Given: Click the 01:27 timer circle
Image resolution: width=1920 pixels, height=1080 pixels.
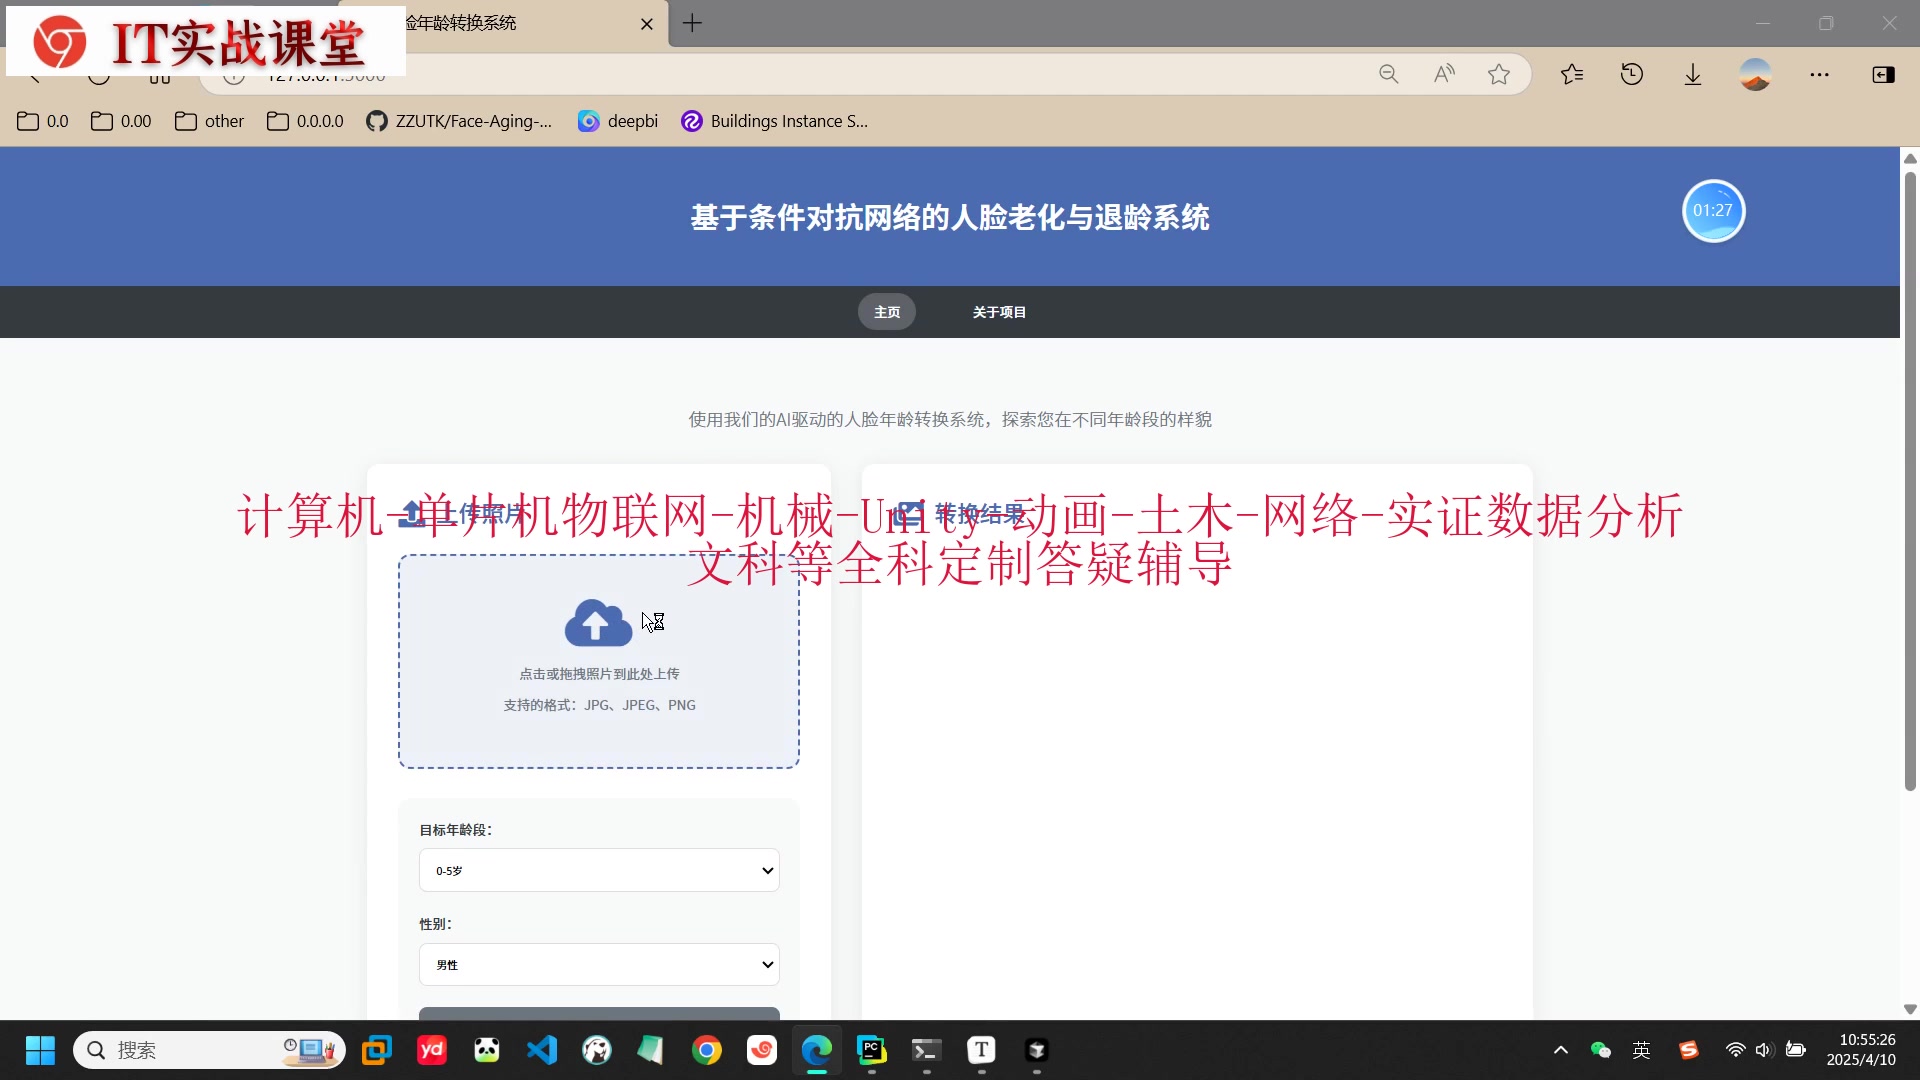Looking at the screenshot, I should click(x=1712, y=211).
